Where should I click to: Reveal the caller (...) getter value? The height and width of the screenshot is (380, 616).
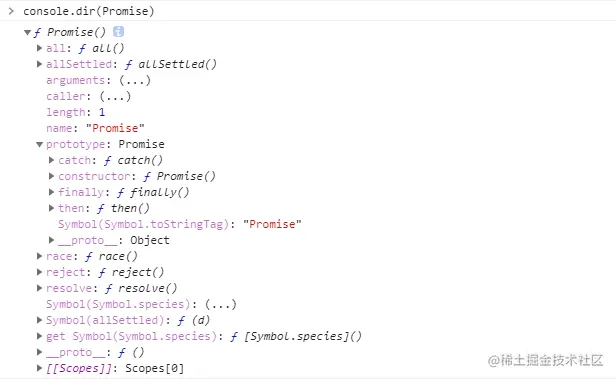[x=115, y=96]
